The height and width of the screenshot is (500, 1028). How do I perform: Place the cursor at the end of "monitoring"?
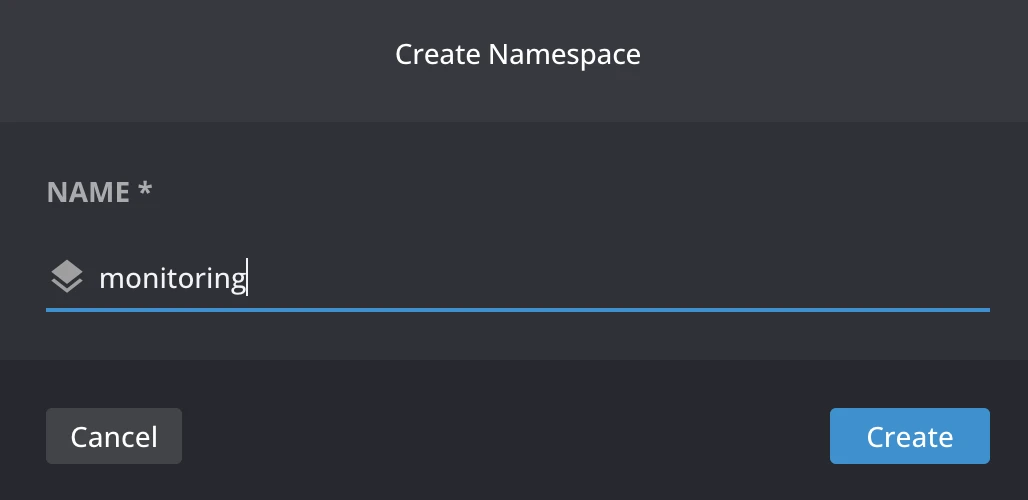point(246,277)
